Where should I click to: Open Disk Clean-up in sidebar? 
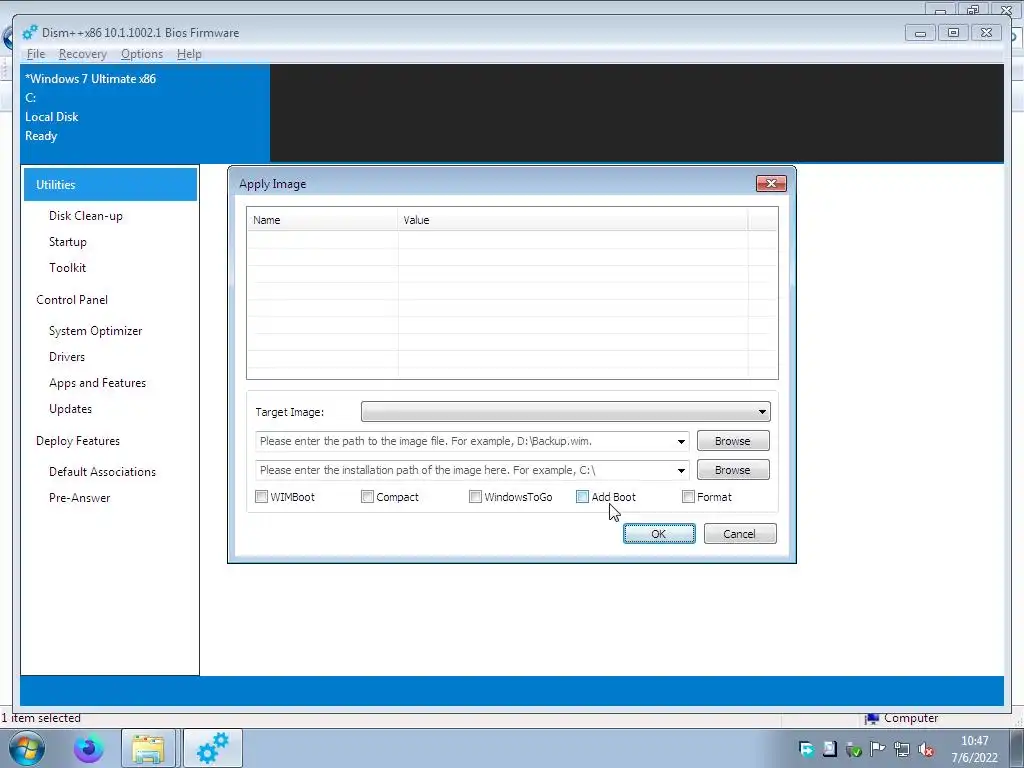[x=86, y=216]
